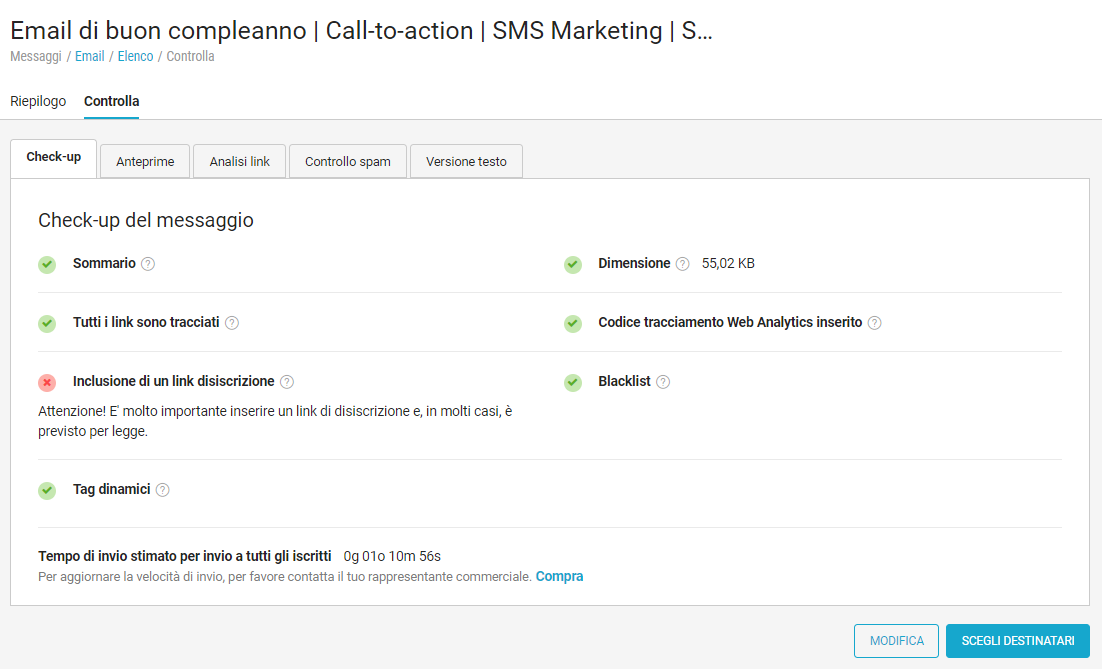This screenshot has height=669, width=1102.
Task: Go to Controllo spam tab
Action: click(348, 162)
